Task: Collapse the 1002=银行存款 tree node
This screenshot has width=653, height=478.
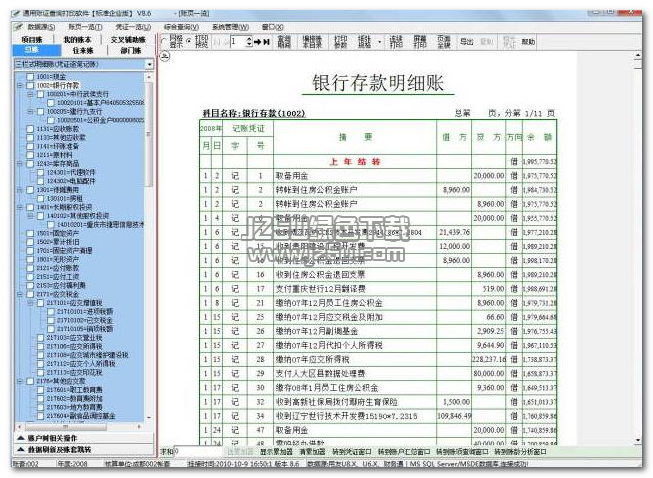Action: coord(20,85)
